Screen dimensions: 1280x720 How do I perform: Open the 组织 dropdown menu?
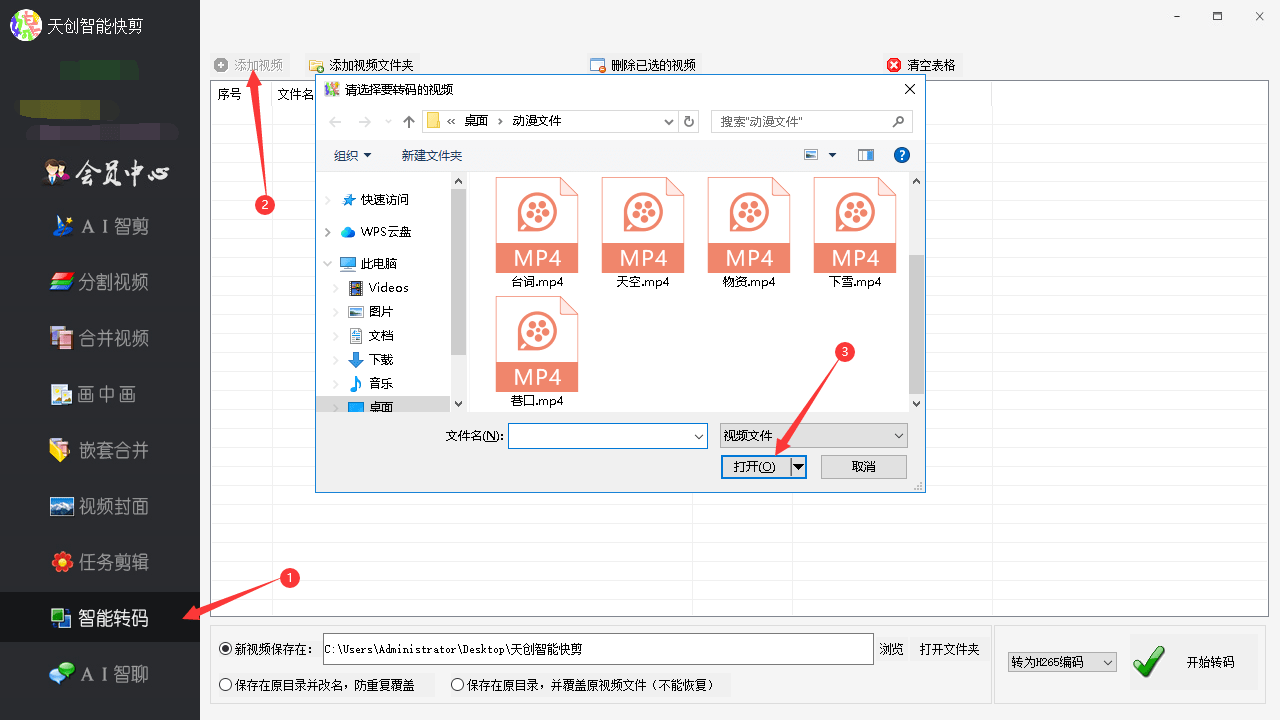(352, 155)
